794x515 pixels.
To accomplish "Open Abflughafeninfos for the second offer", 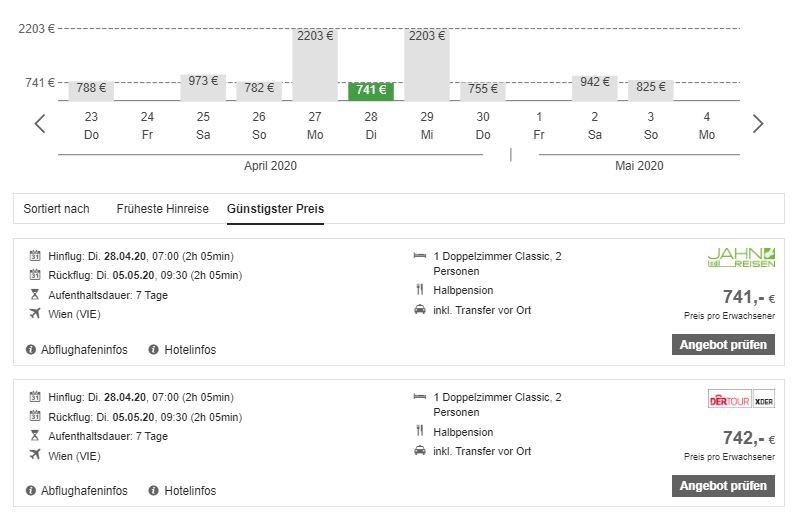I will click(x=84, y=491).
